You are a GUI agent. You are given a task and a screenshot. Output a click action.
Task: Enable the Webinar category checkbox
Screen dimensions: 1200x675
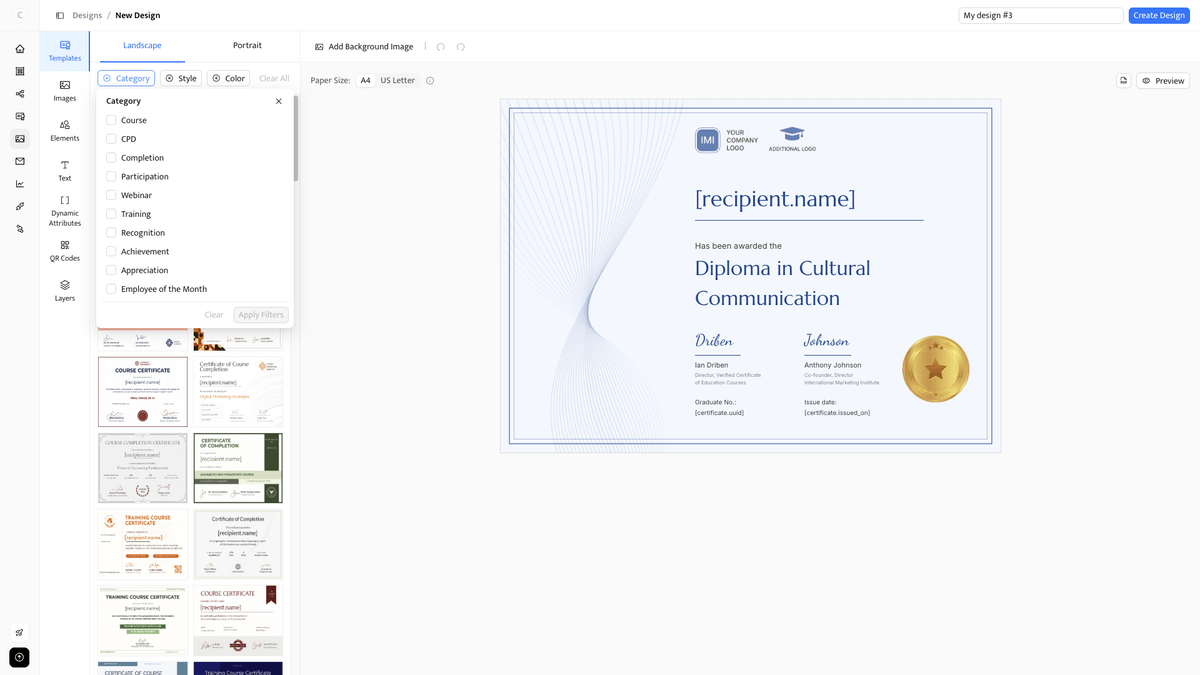click(x=113, y=194)
